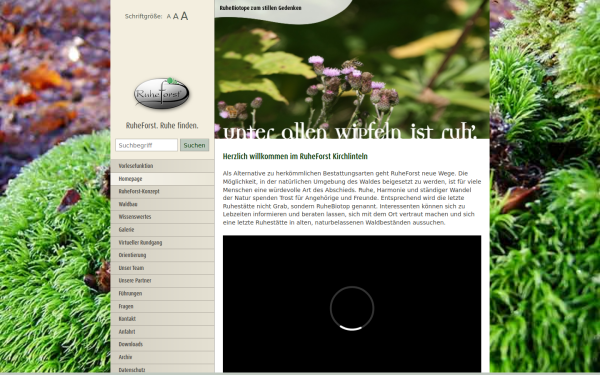This screenshot has height=375, width=600.
Task: Click the loading video player area
Action: pyautogui.click(x=352, y=304)
